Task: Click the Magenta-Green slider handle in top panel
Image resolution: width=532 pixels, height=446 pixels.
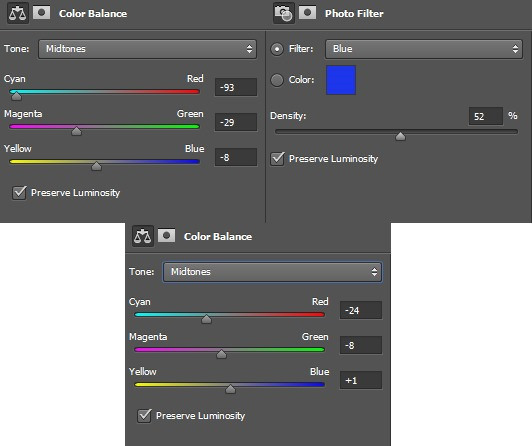Action: click(x=77, y=131)
